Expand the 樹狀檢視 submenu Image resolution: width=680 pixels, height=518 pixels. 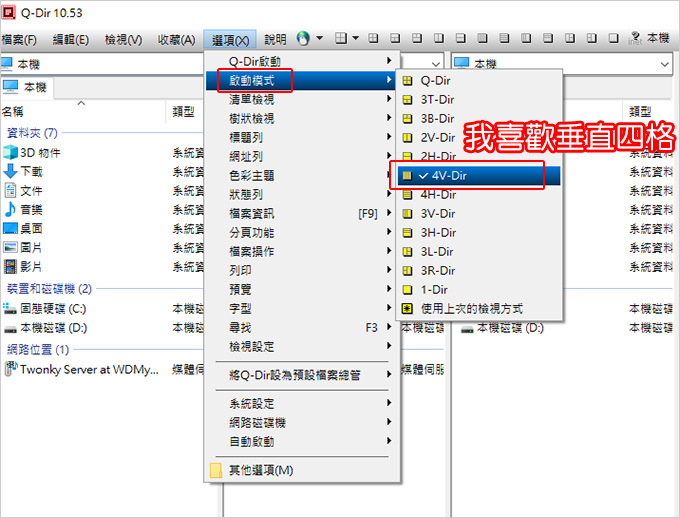coord(302,118)
